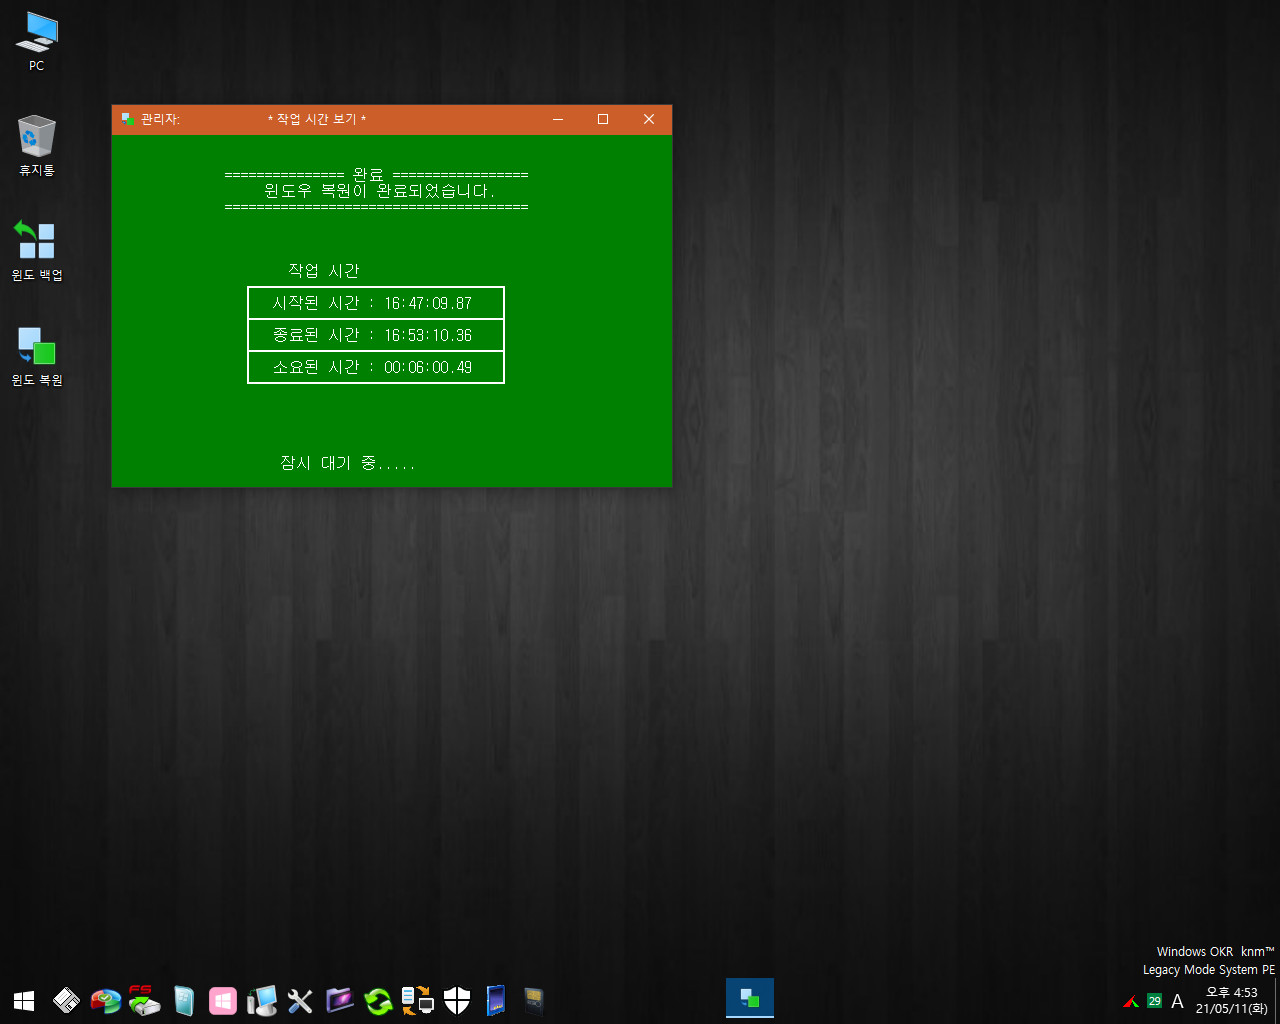The width and height of the screenshot is (1280, 1024).
Task: Click the red-green arrow tray icon
Action: pos(1131,1001)
